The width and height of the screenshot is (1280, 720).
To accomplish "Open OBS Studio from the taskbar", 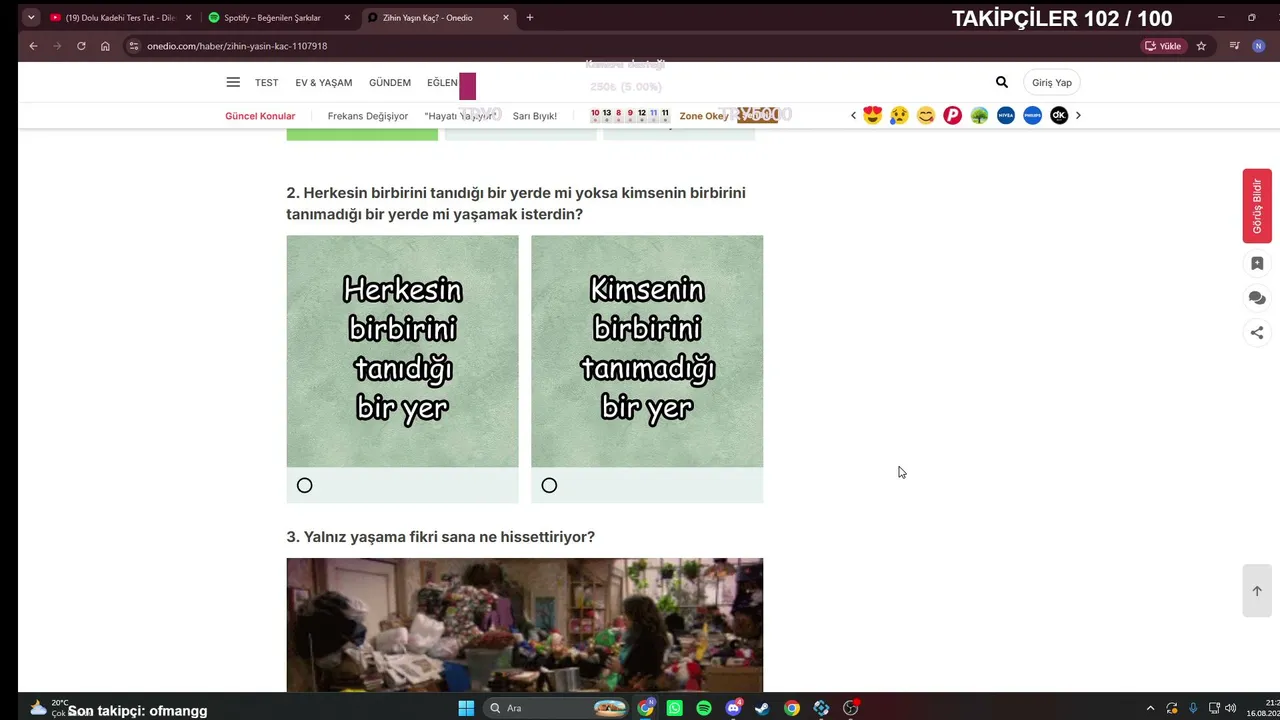I will point(850,708).
